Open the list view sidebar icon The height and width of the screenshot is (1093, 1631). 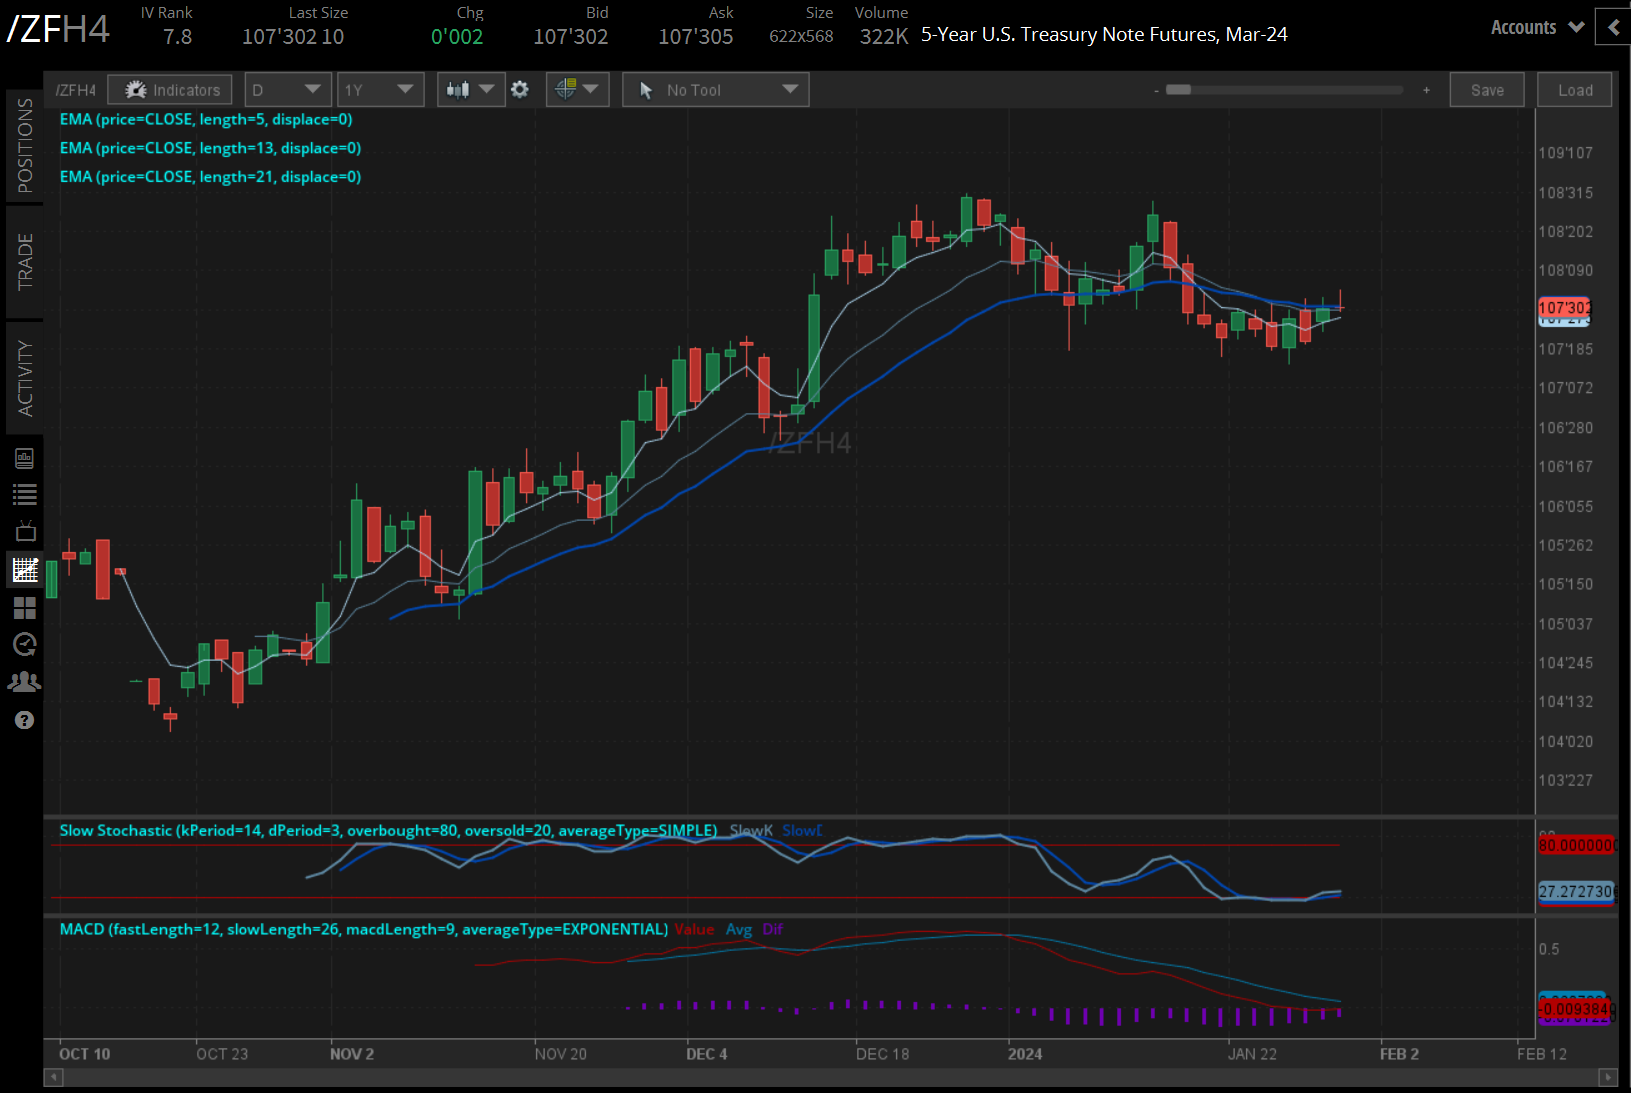coord(25,494)
